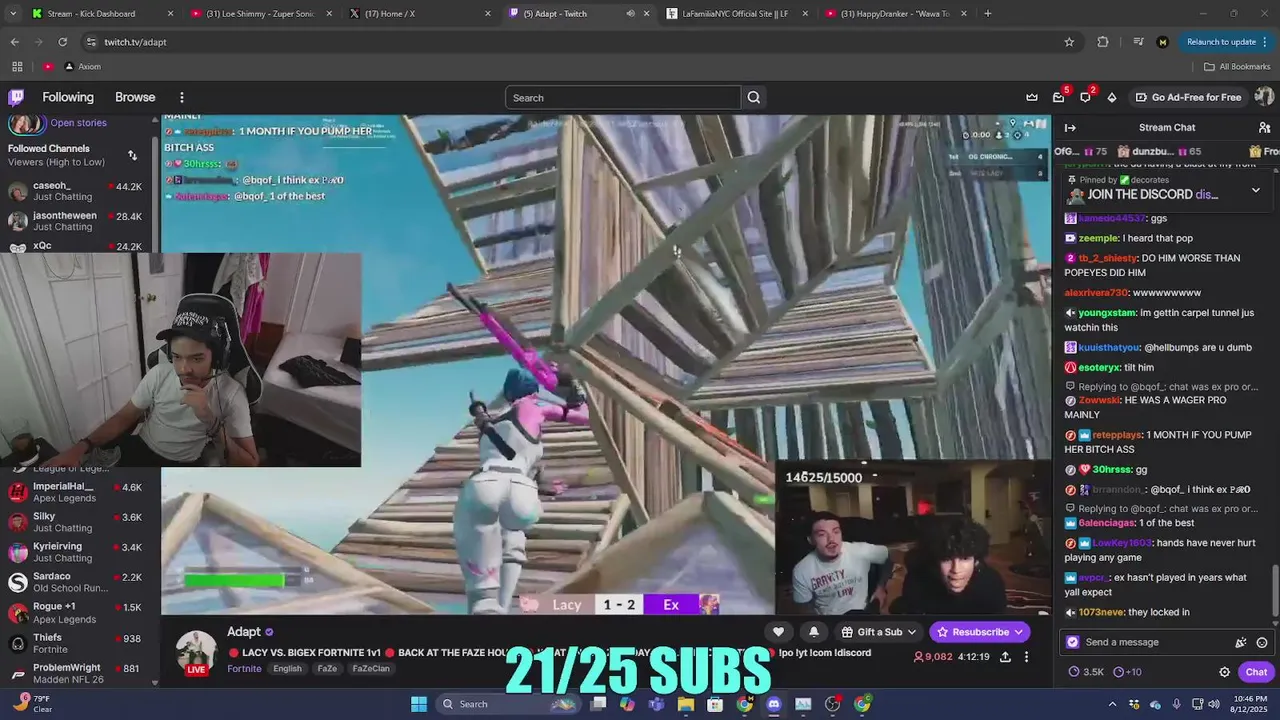
Task: Click the Twitch logo home icon
Action: click(x=16, y=97)
